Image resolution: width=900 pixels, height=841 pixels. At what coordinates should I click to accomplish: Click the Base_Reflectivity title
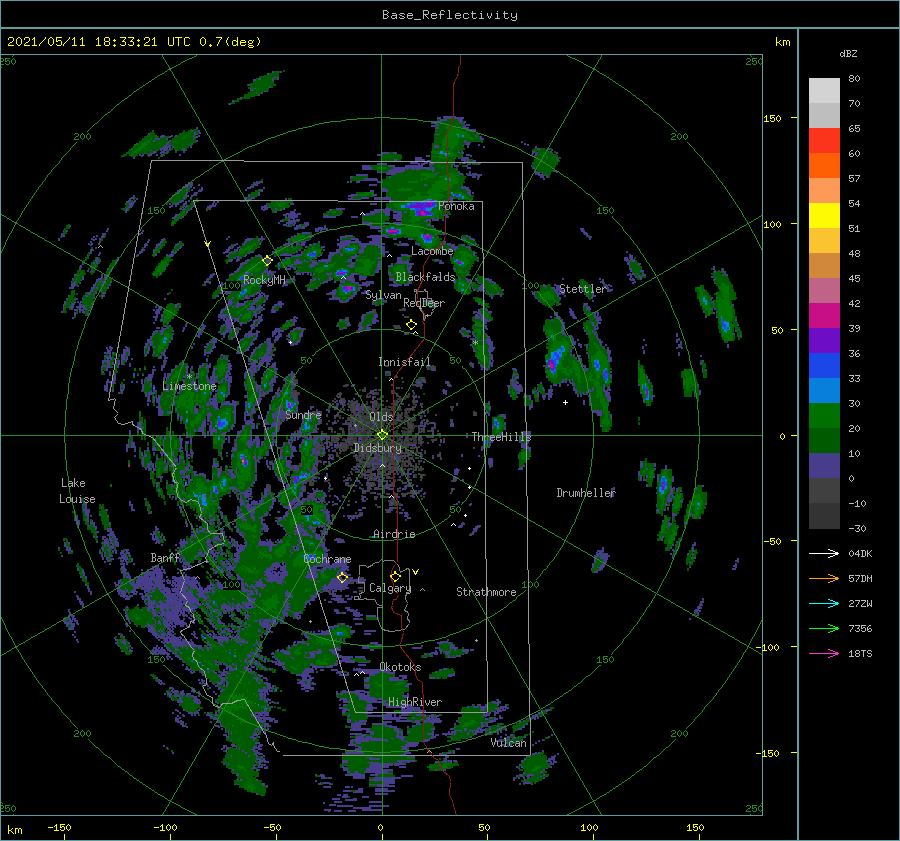point(450,15)
